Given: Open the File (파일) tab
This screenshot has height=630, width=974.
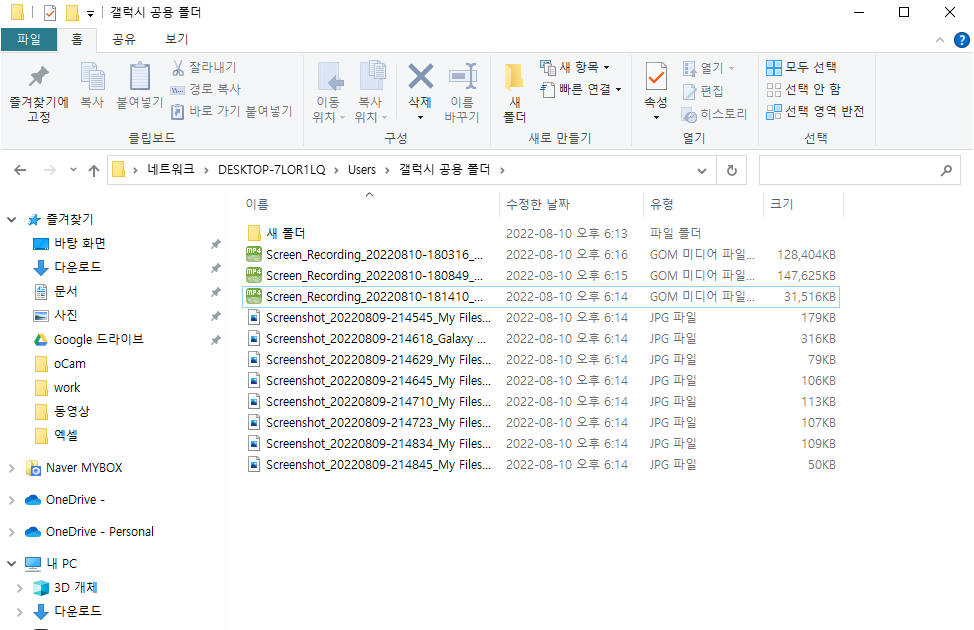Looking at the screenshot, I should 29,39.
